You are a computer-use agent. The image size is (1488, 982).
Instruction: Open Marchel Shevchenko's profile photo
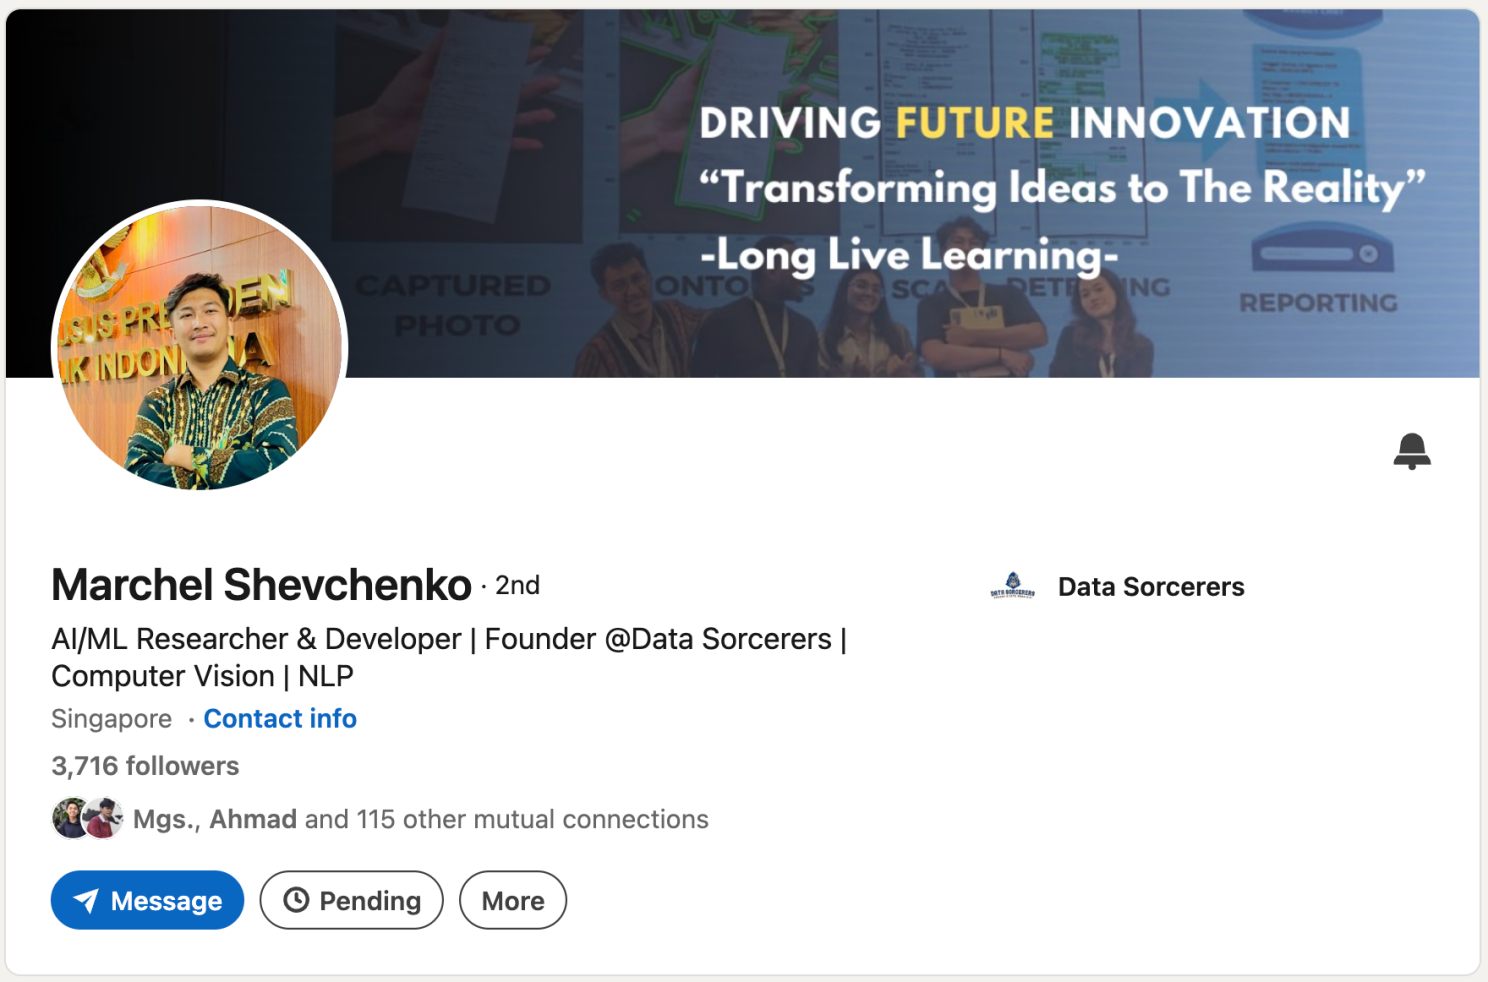[x=200, y=348]
